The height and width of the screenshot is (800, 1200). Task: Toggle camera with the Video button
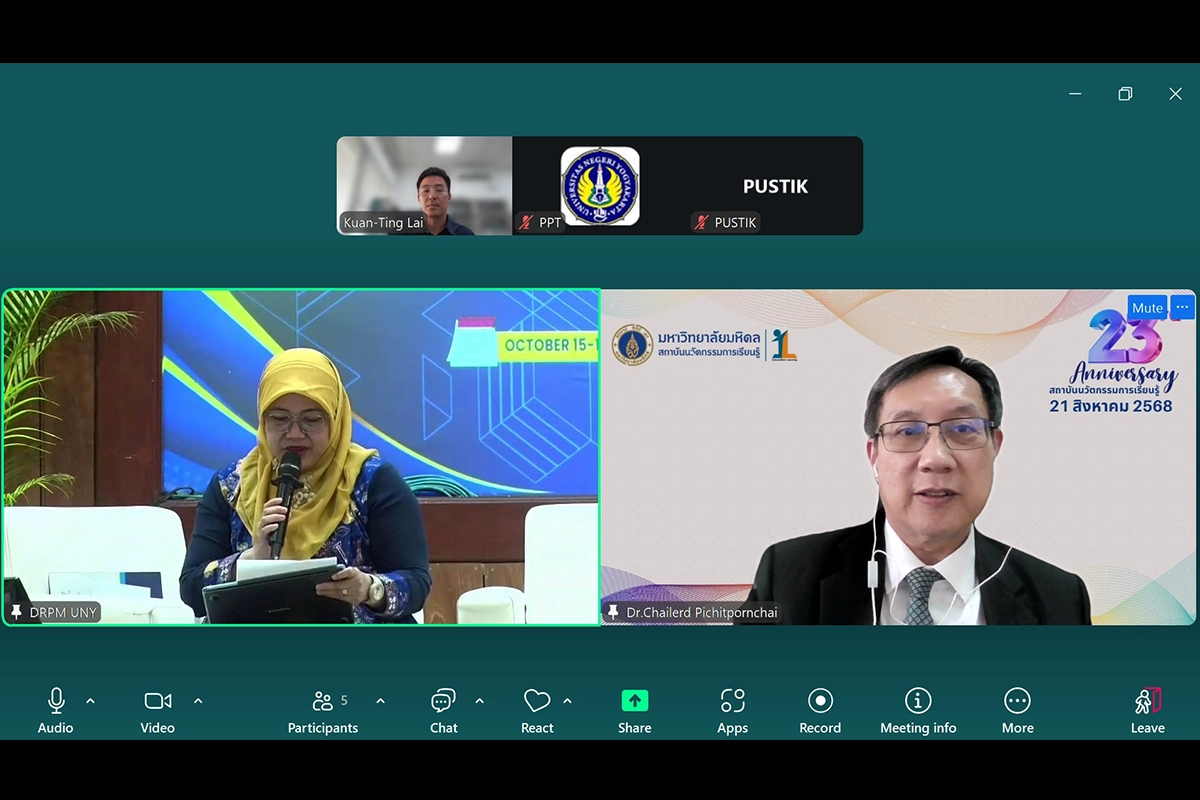pos(157,701)
